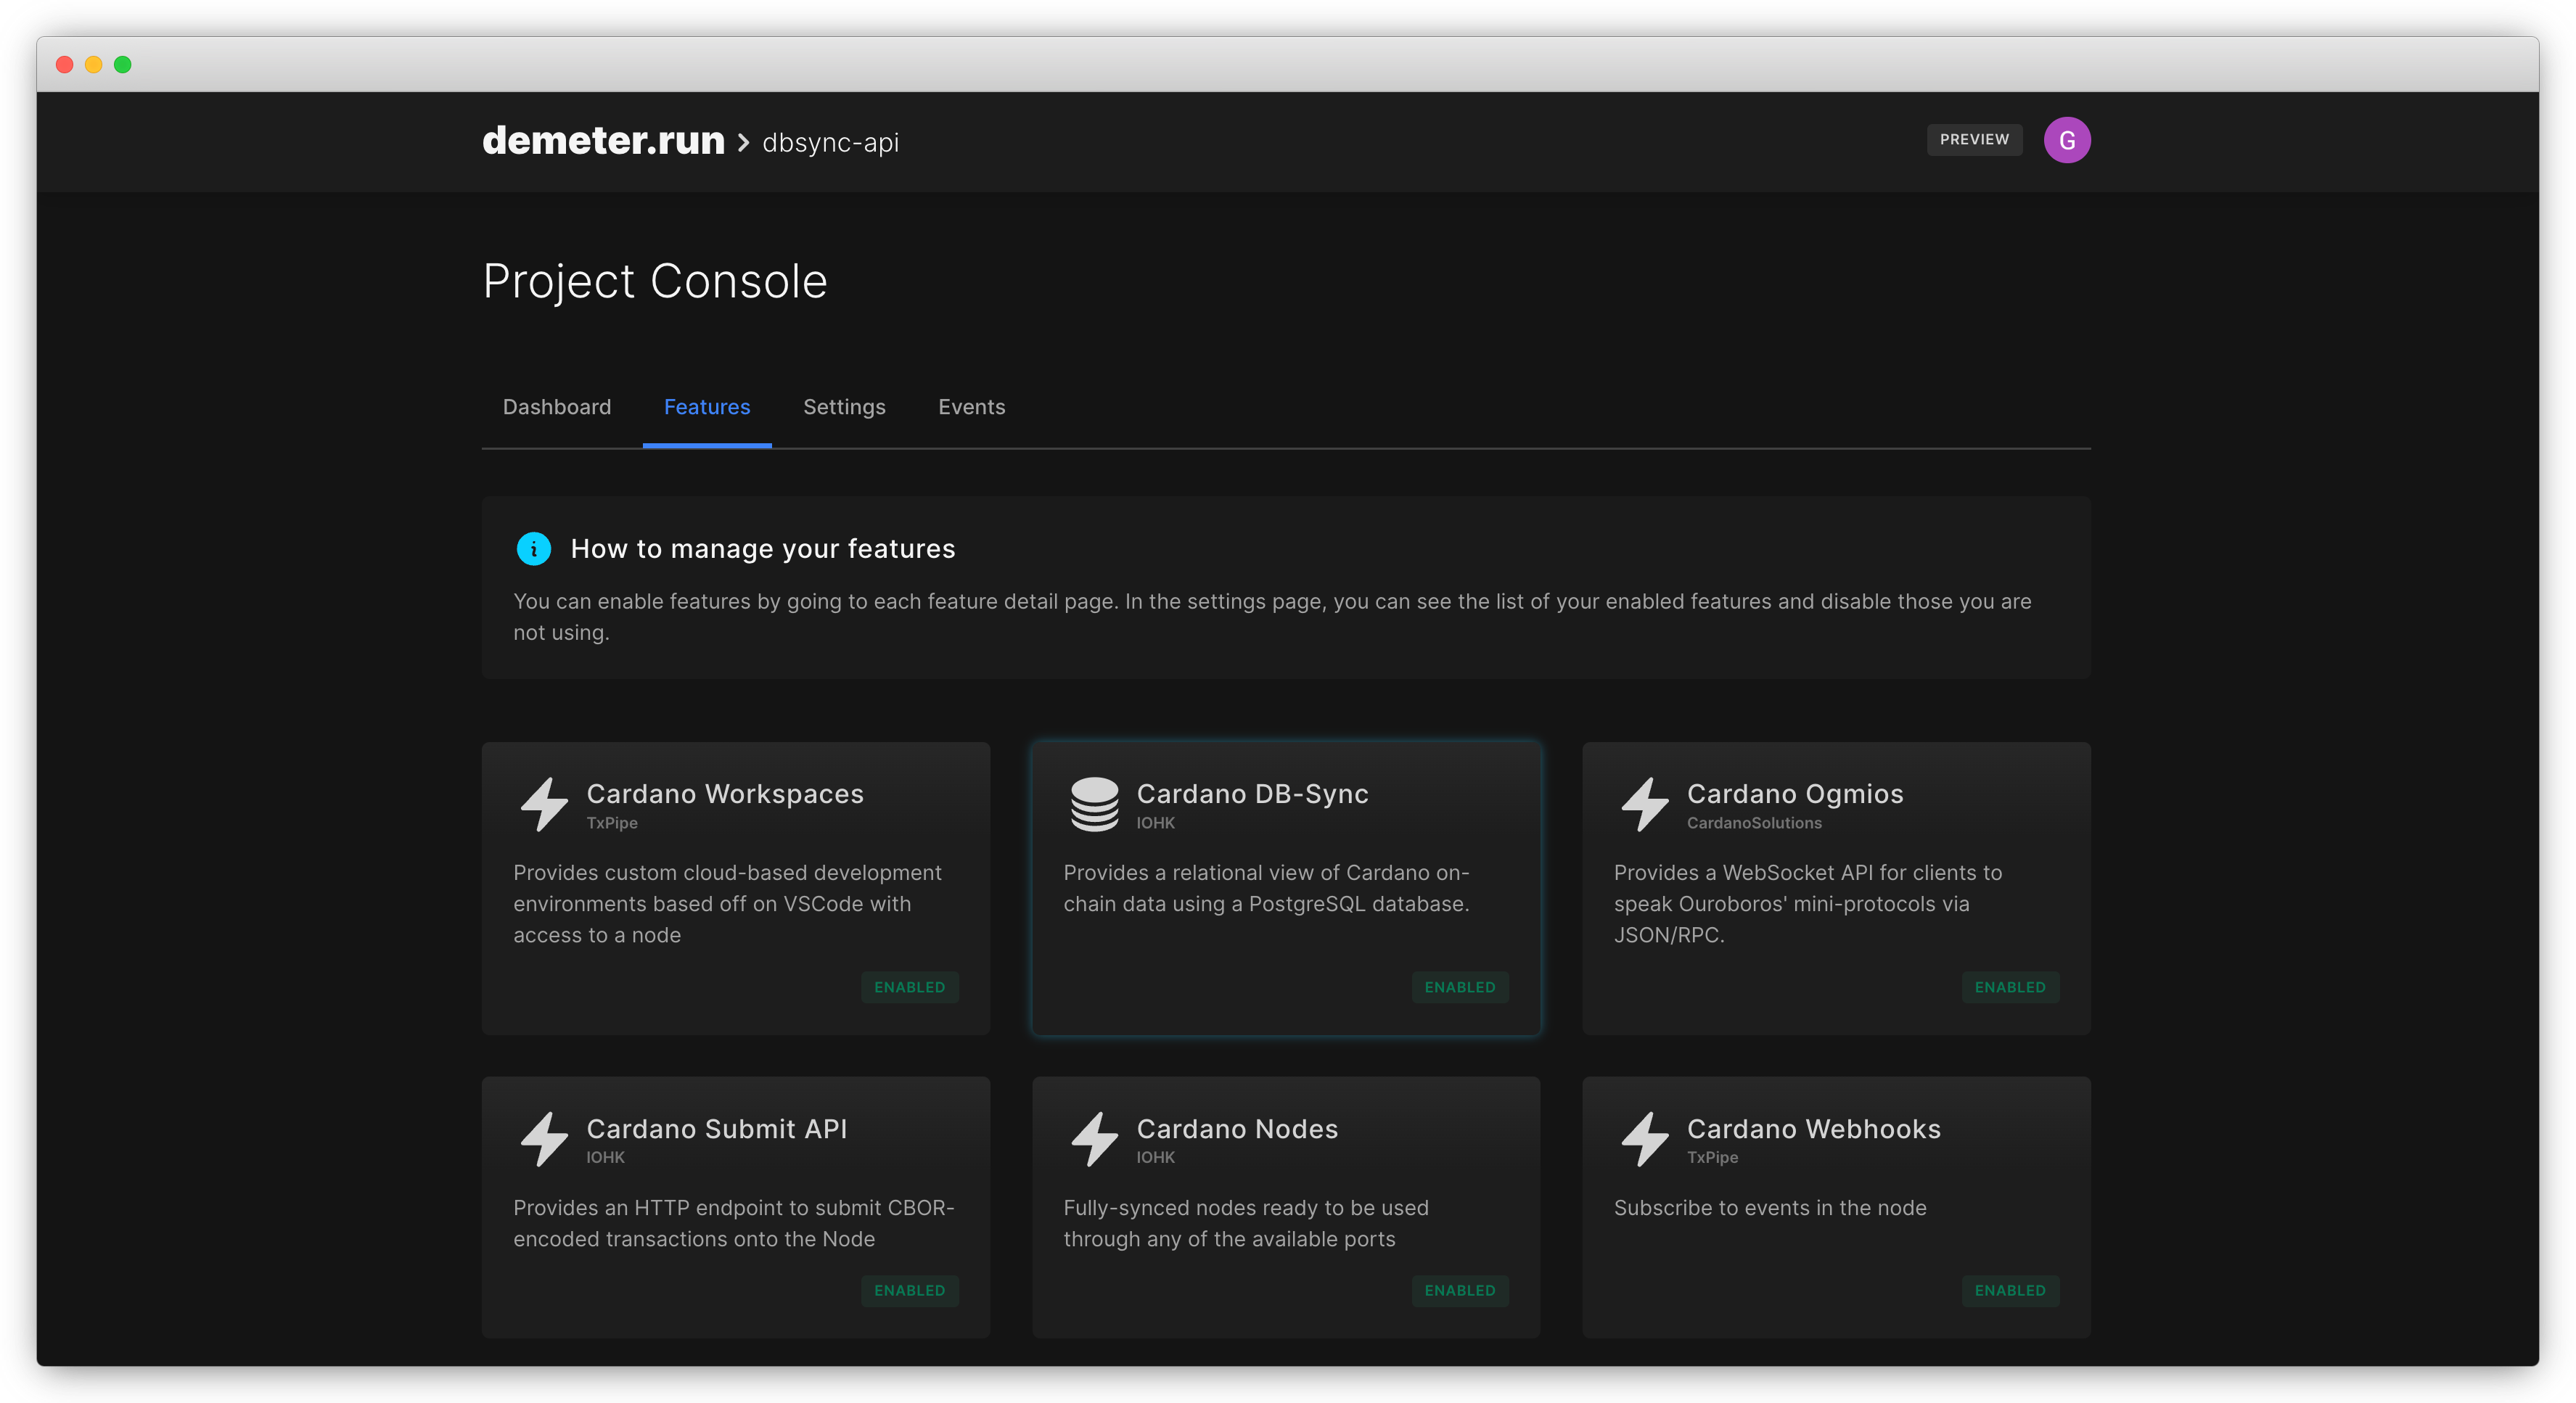The image size is (2576, 1403).
Task: Click the Cardano DB-Sync database icon
Action: pyautogui.click(x=1094, y=804)
